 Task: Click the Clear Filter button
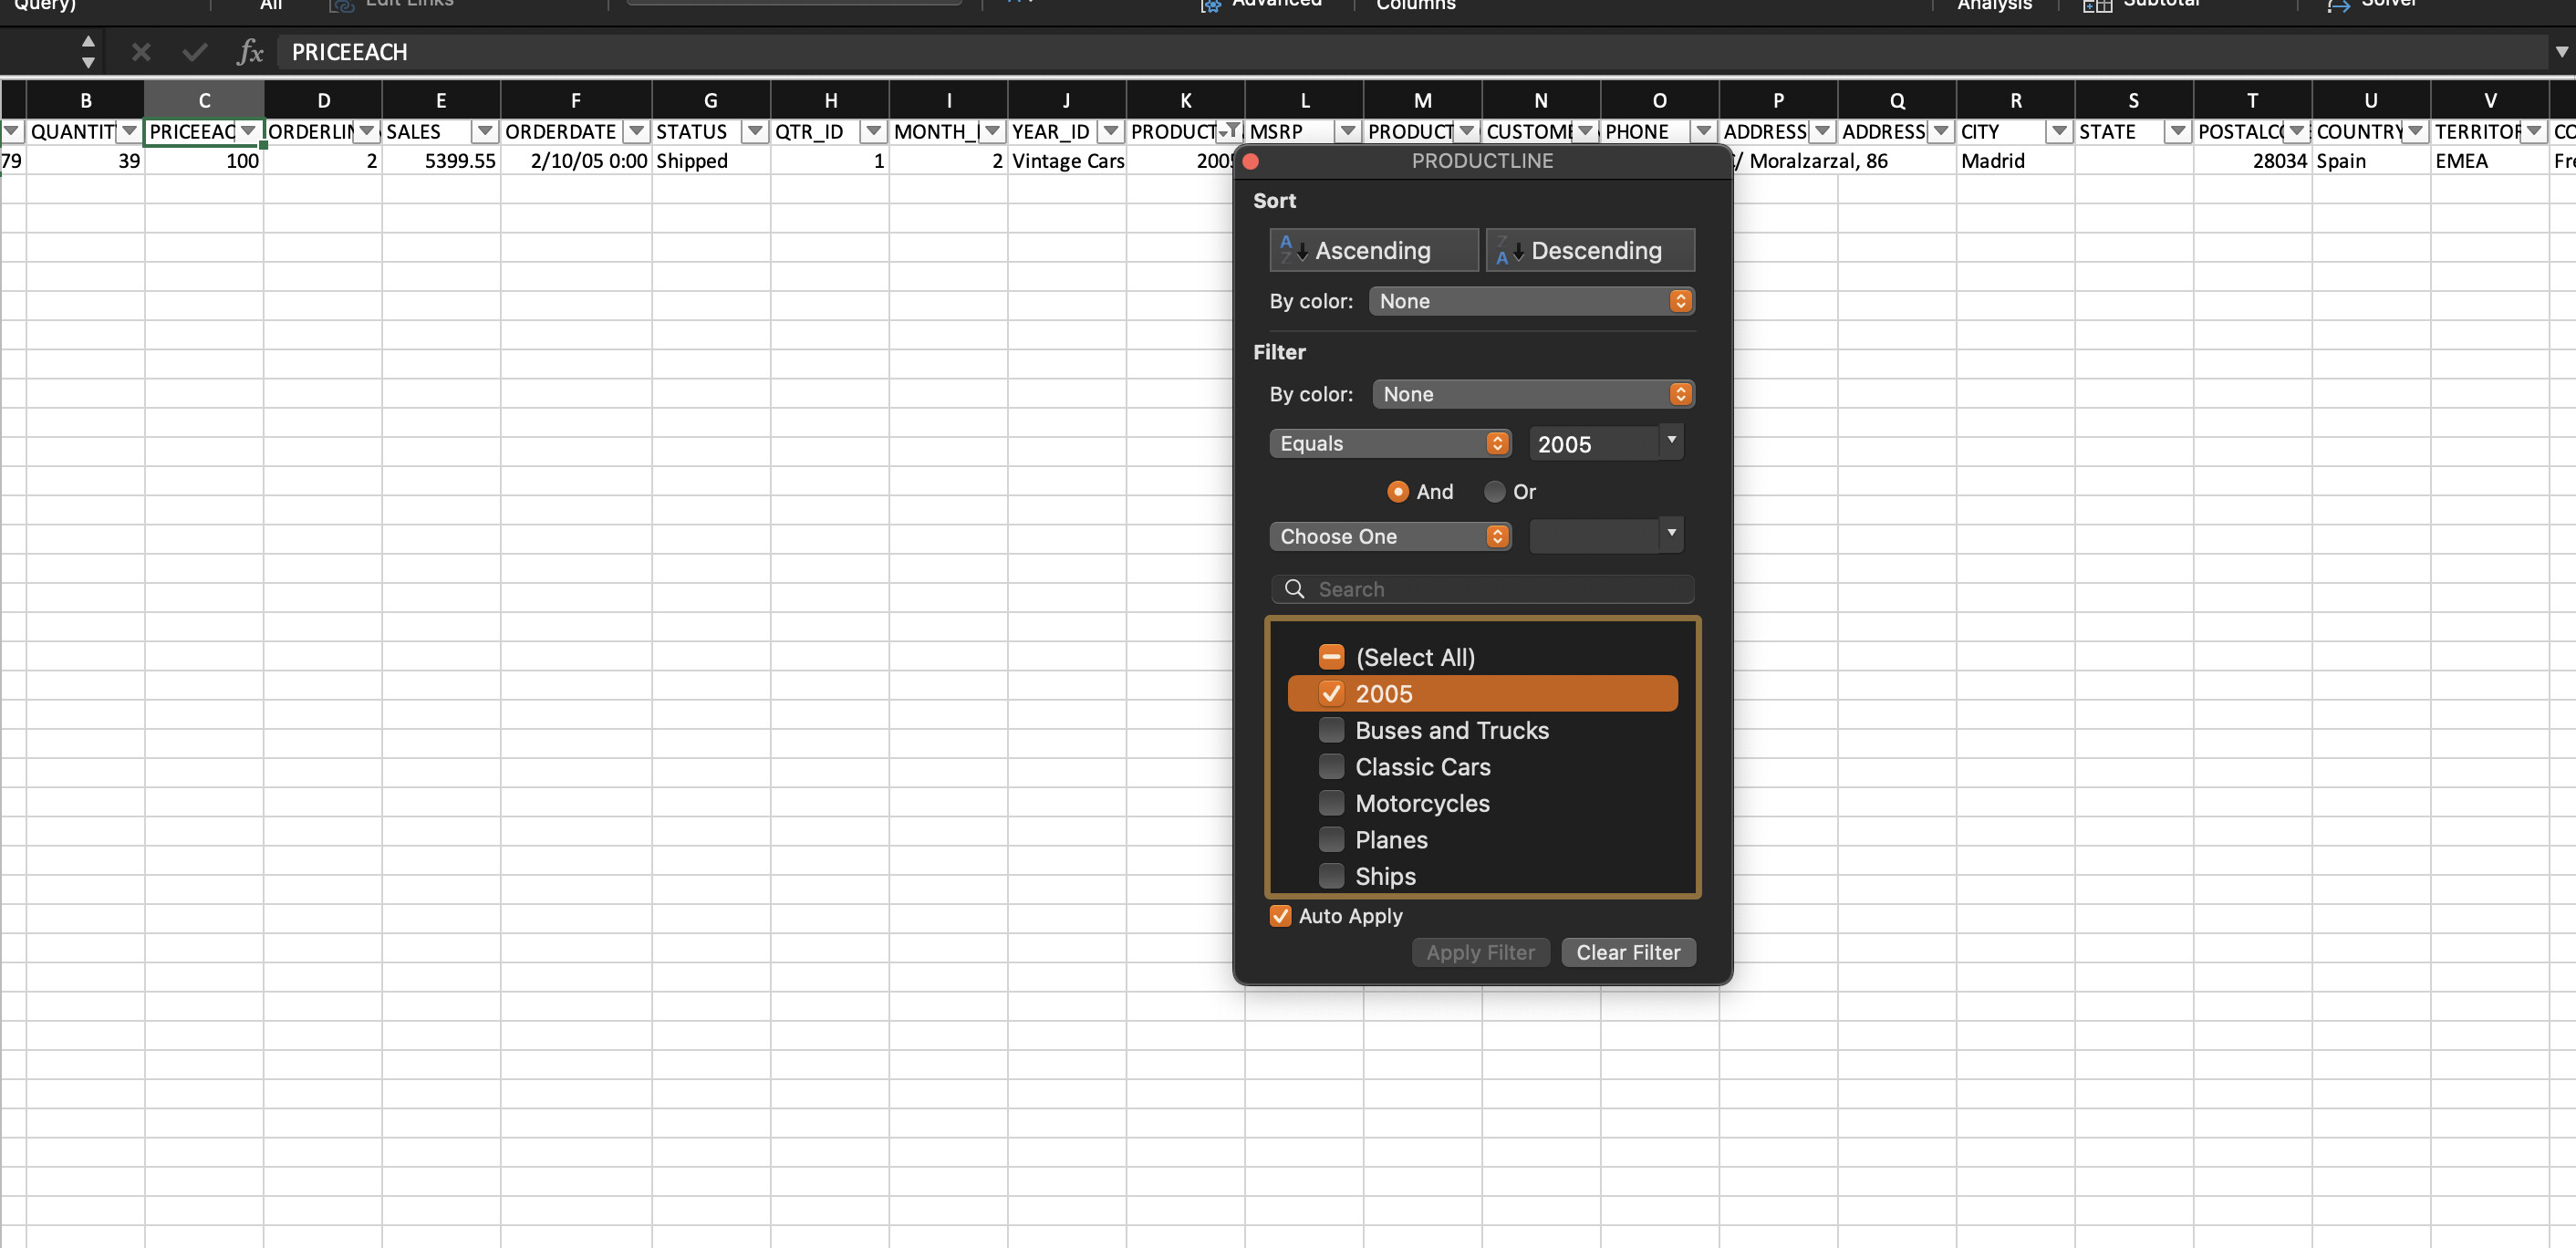pos(1627,952)
